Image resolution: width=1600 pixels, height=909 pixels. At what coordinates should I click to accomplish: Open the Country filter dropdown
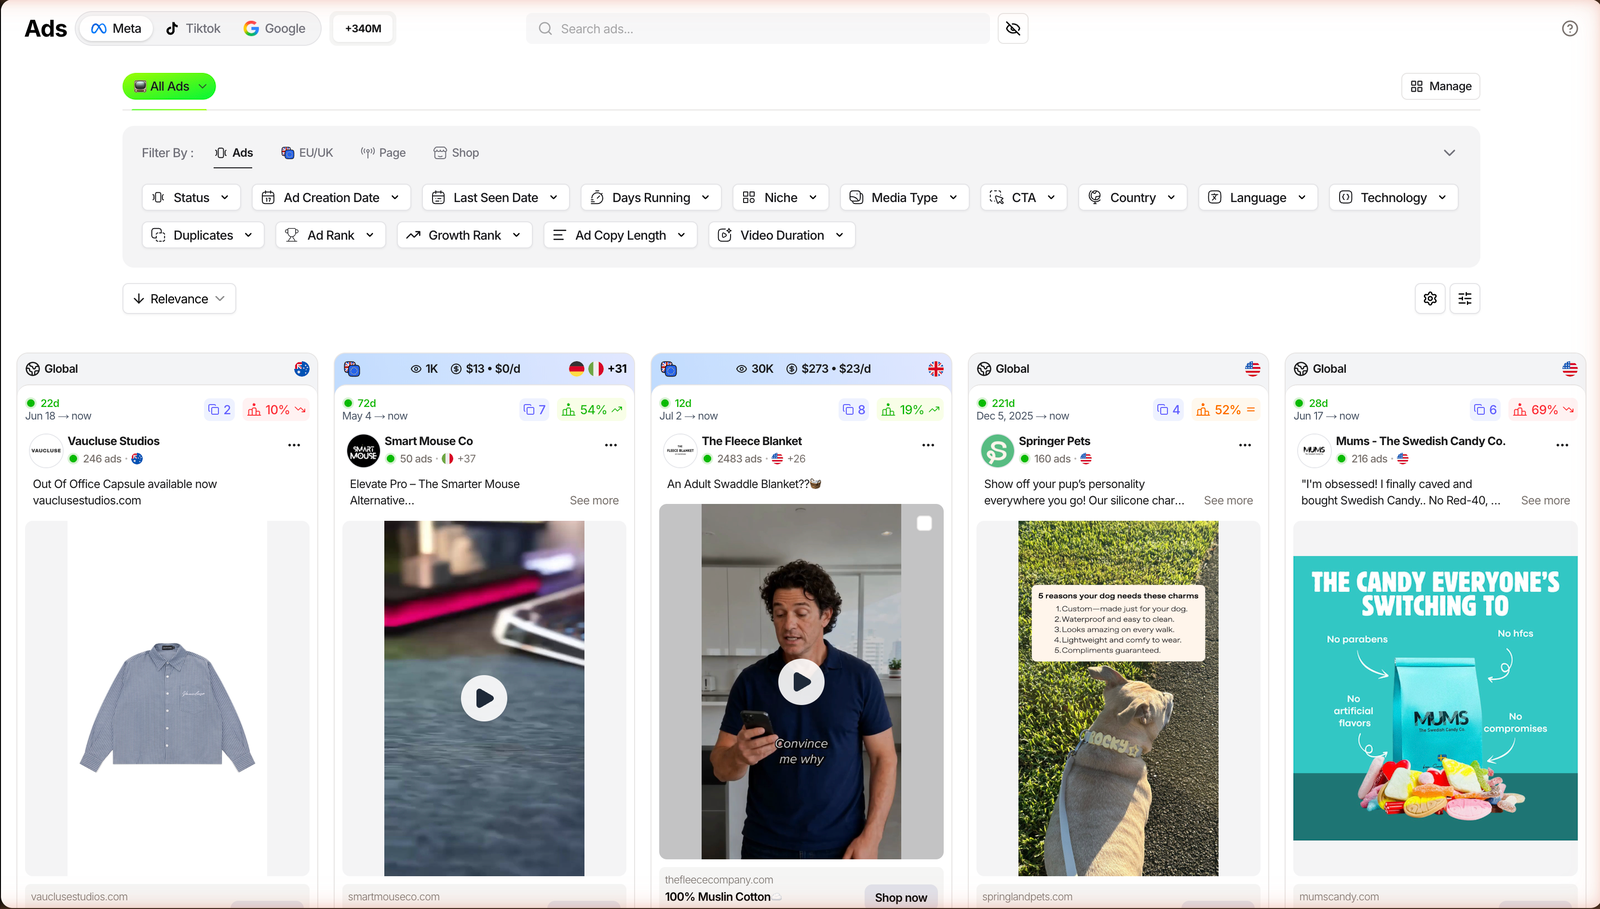tap(1133, 198)
